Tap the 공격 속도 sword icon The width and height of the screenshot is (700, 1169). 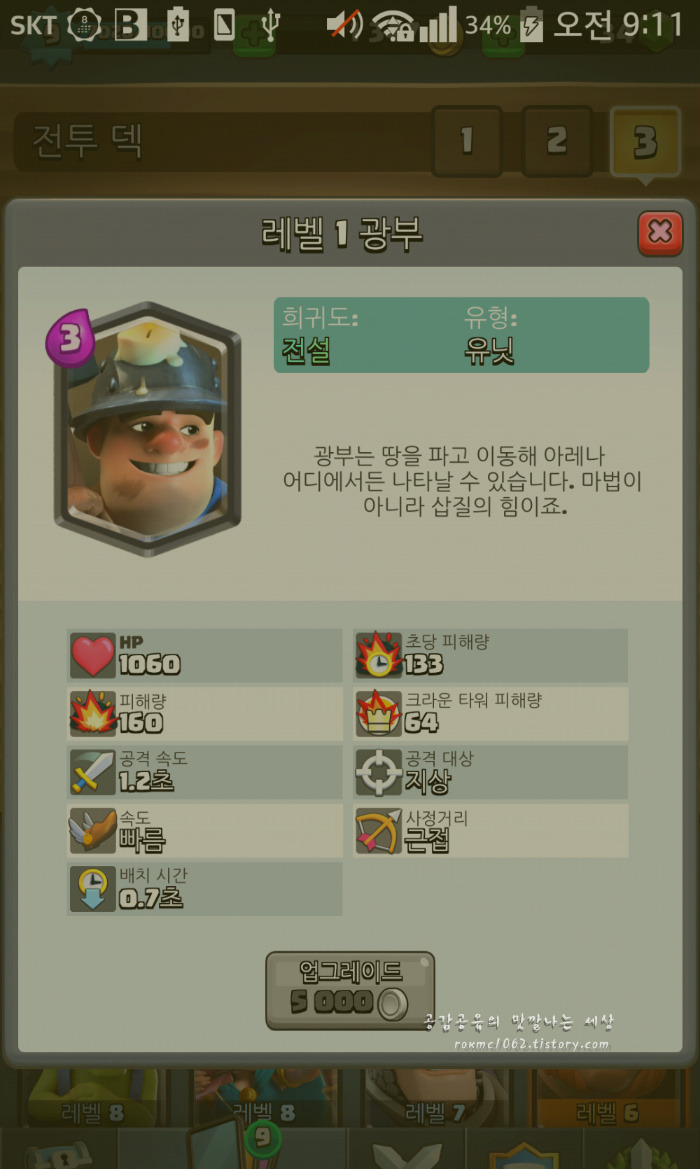93,772
